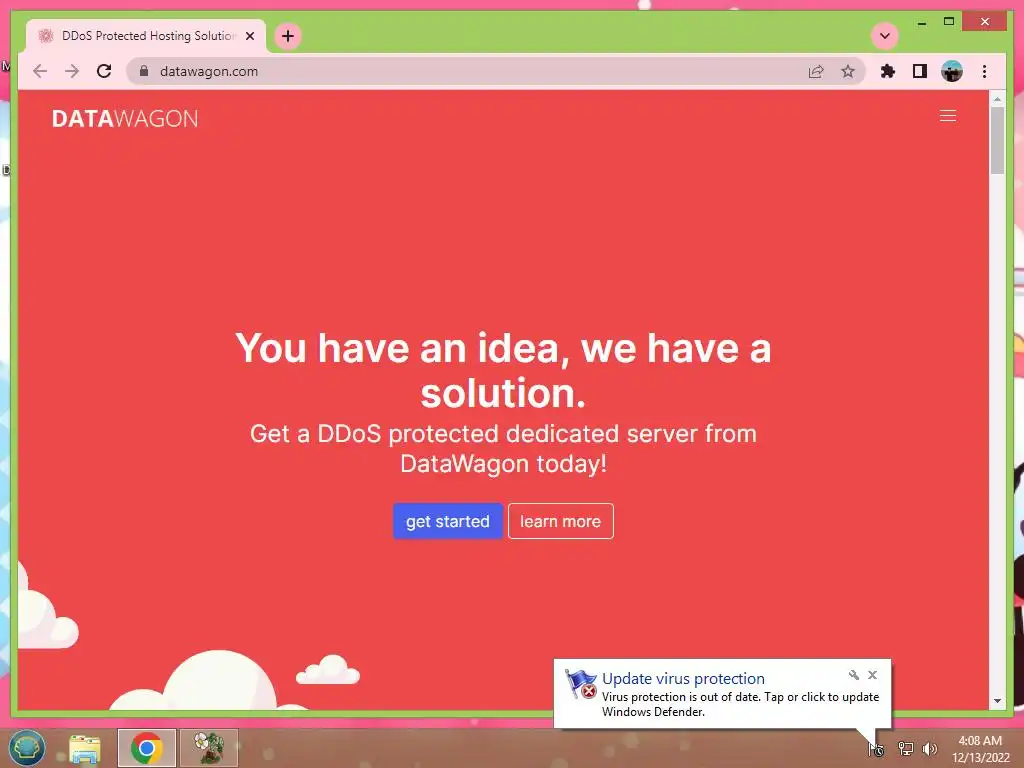Open File Explorer from the taskbar
The width and height of the screenshot is (1024, 768).
click(85, 748)
